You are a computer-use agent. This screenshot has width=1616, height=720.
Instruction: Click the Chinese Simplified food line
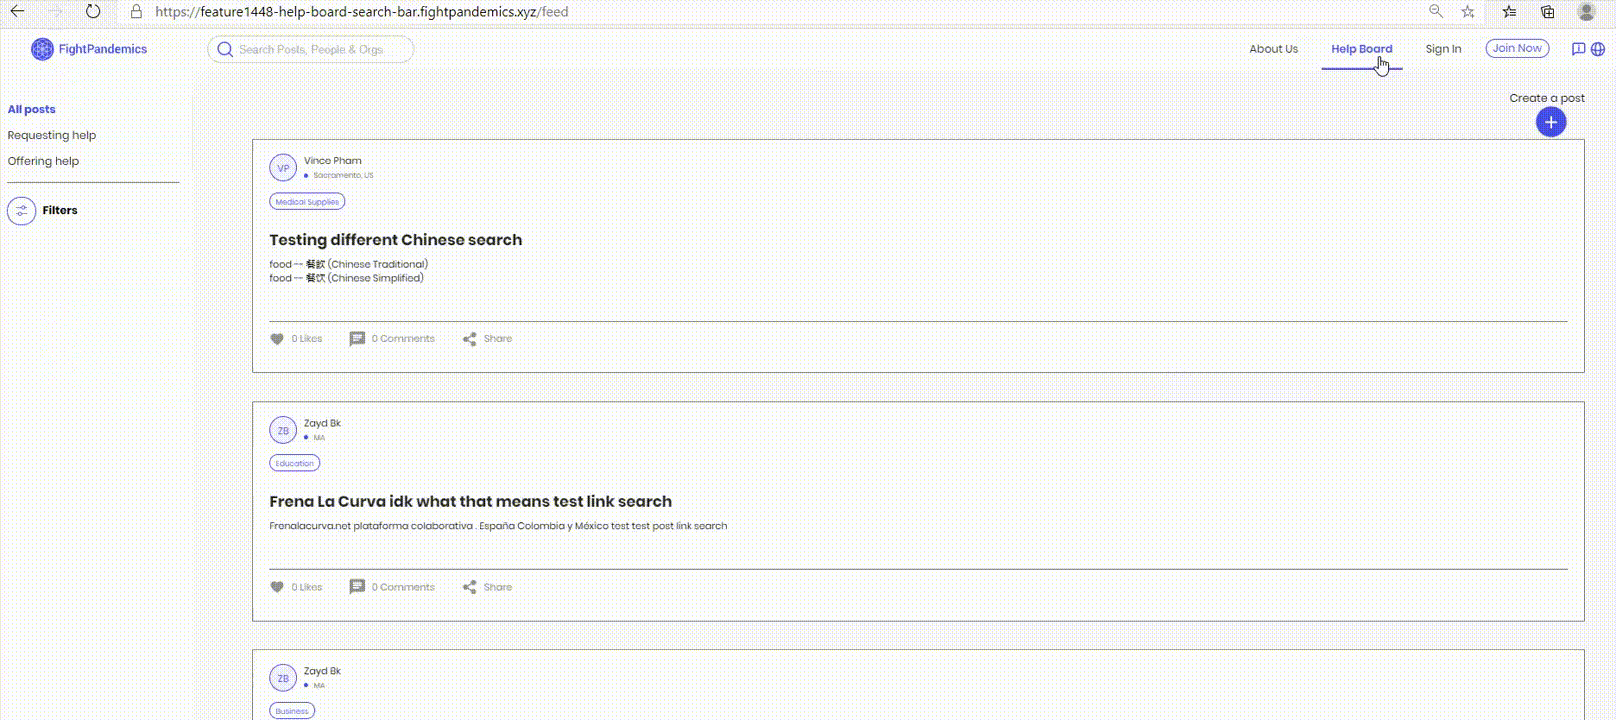(347, 278)
